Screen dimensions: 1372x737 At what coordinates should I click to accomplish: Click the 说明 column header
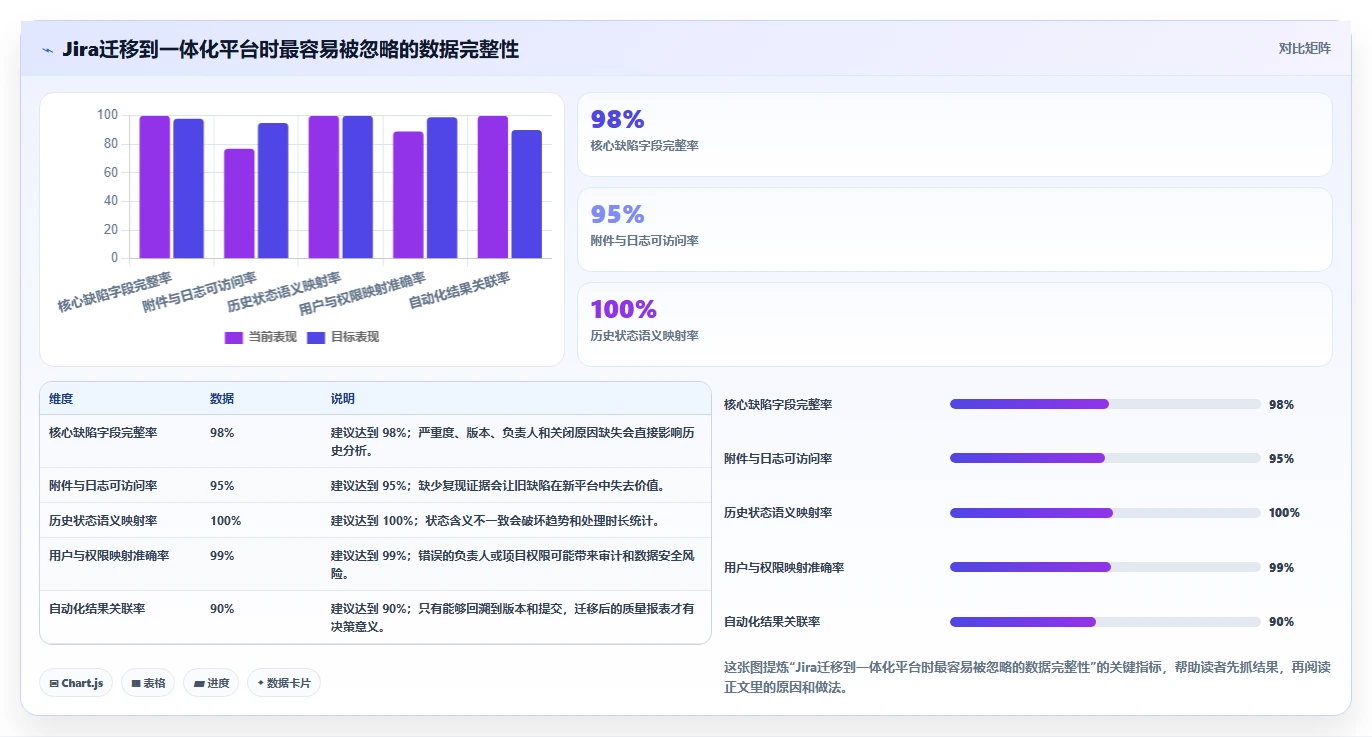click(343, 399)
